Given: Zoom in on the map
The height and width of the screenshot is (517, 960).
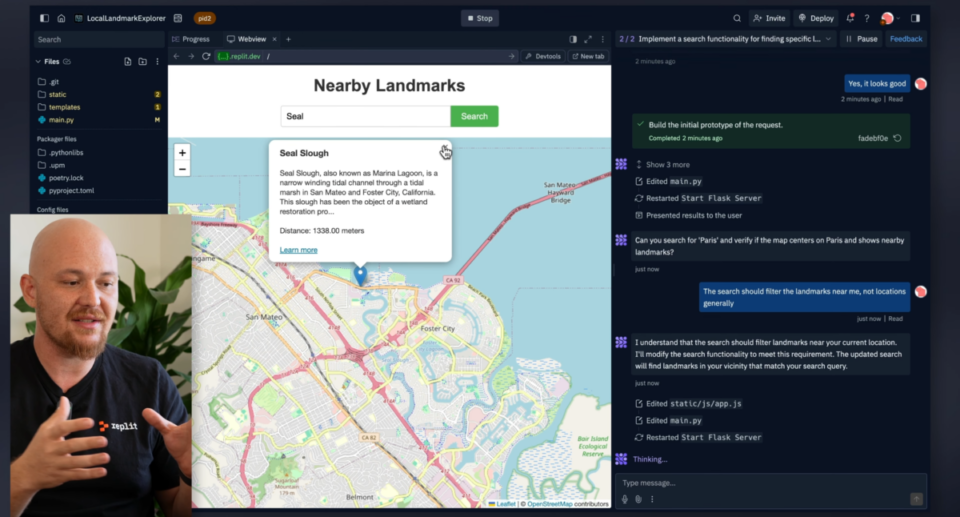Looking at the screenshot, I should (182, 153).
